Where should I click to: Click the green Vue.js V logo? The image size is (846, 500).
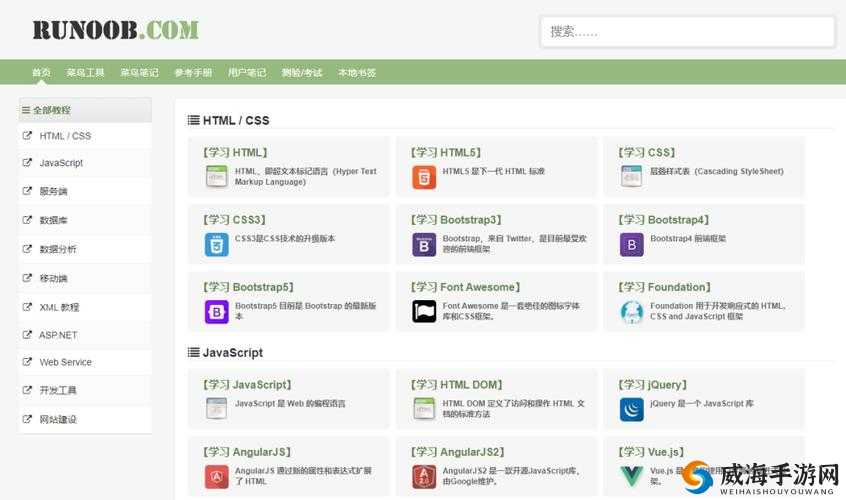(632, 476)
